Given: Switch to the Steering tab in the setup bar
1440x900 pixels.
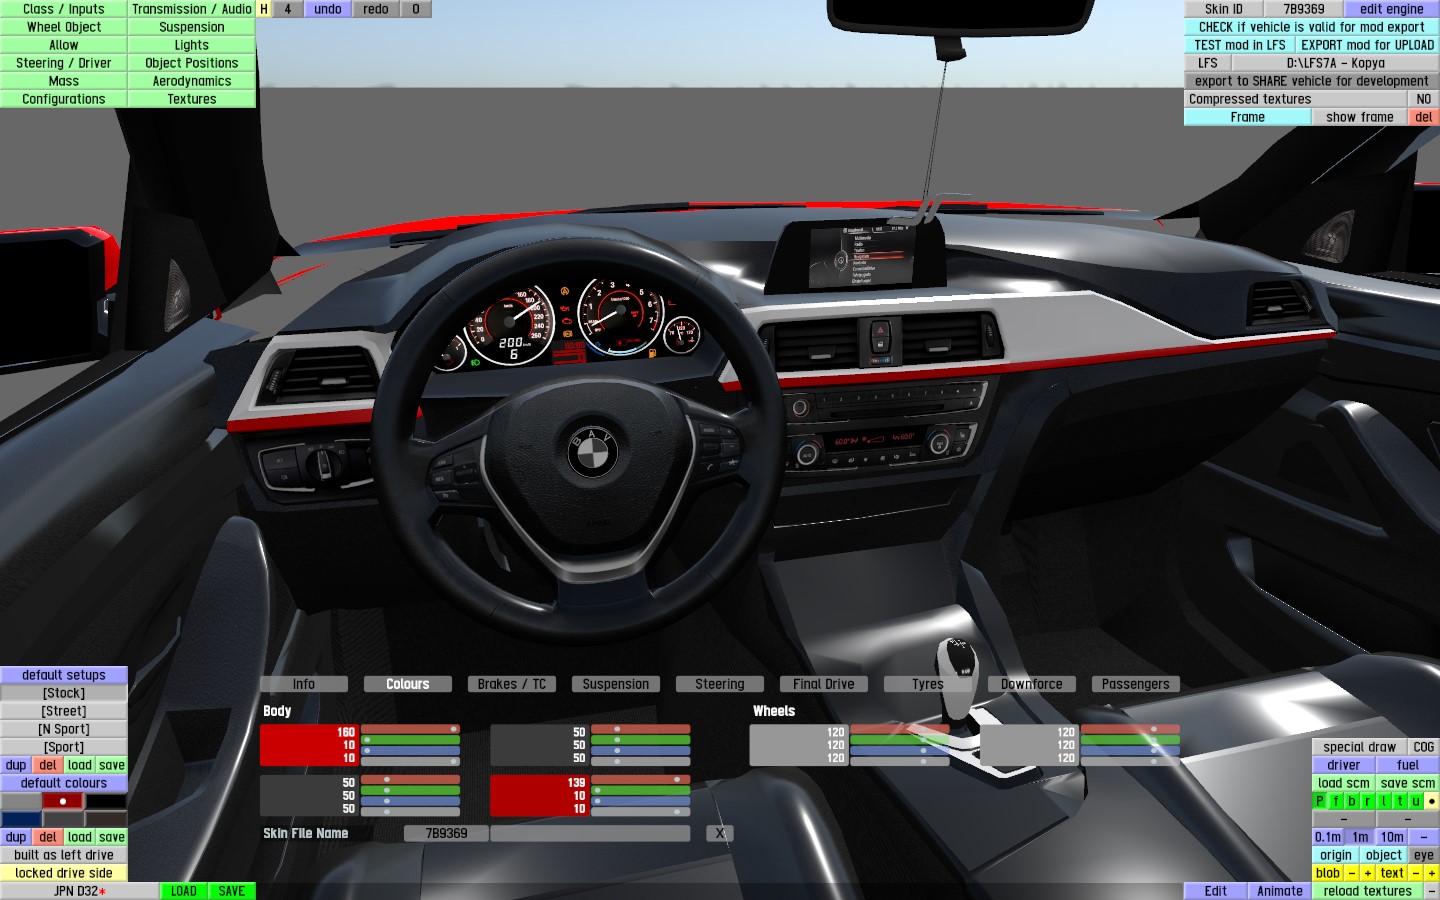Looking at the screenshot, I should pyautogui.click(x=720, y=684).
